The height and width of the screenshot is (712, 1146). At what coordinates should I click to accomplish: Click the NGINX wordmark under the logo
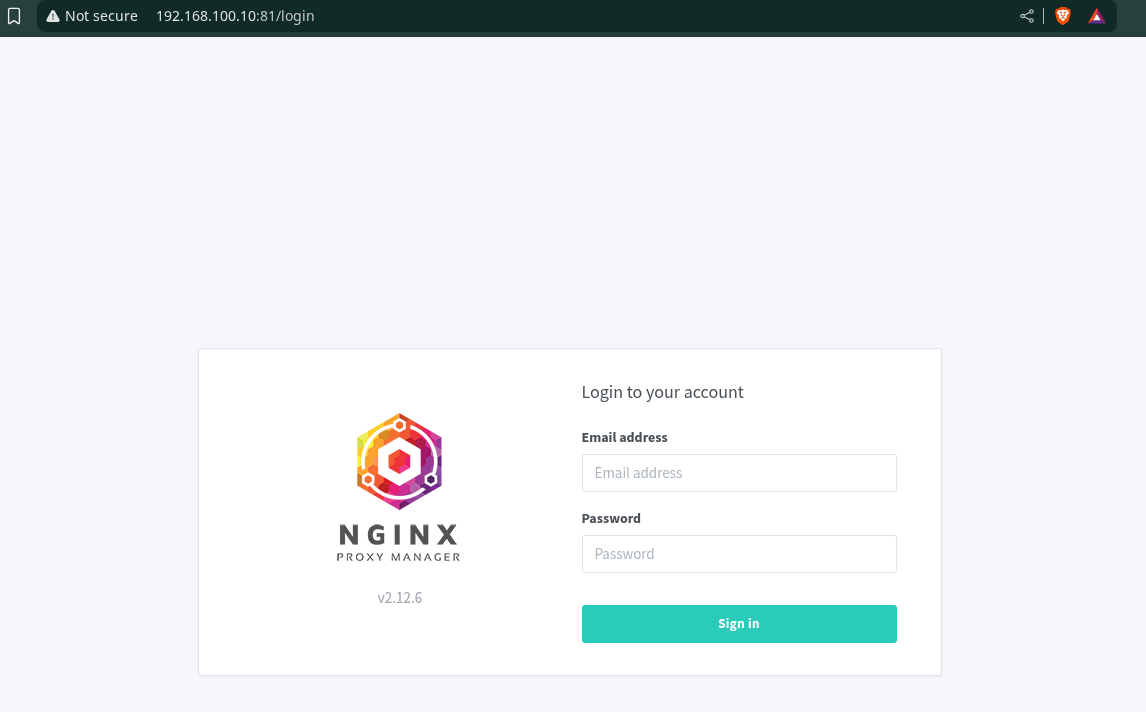(x=399, y=534)
